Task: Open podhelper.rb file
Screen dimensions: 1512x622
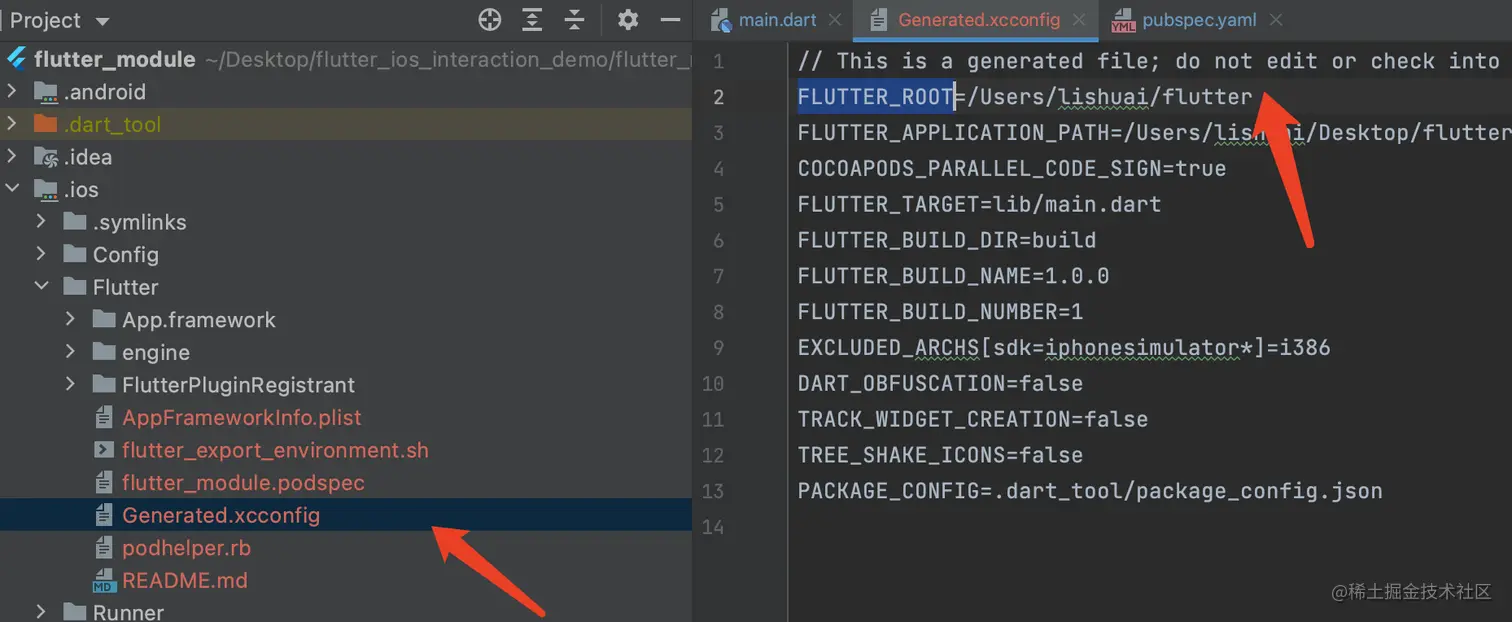Action: pos(186,548)
